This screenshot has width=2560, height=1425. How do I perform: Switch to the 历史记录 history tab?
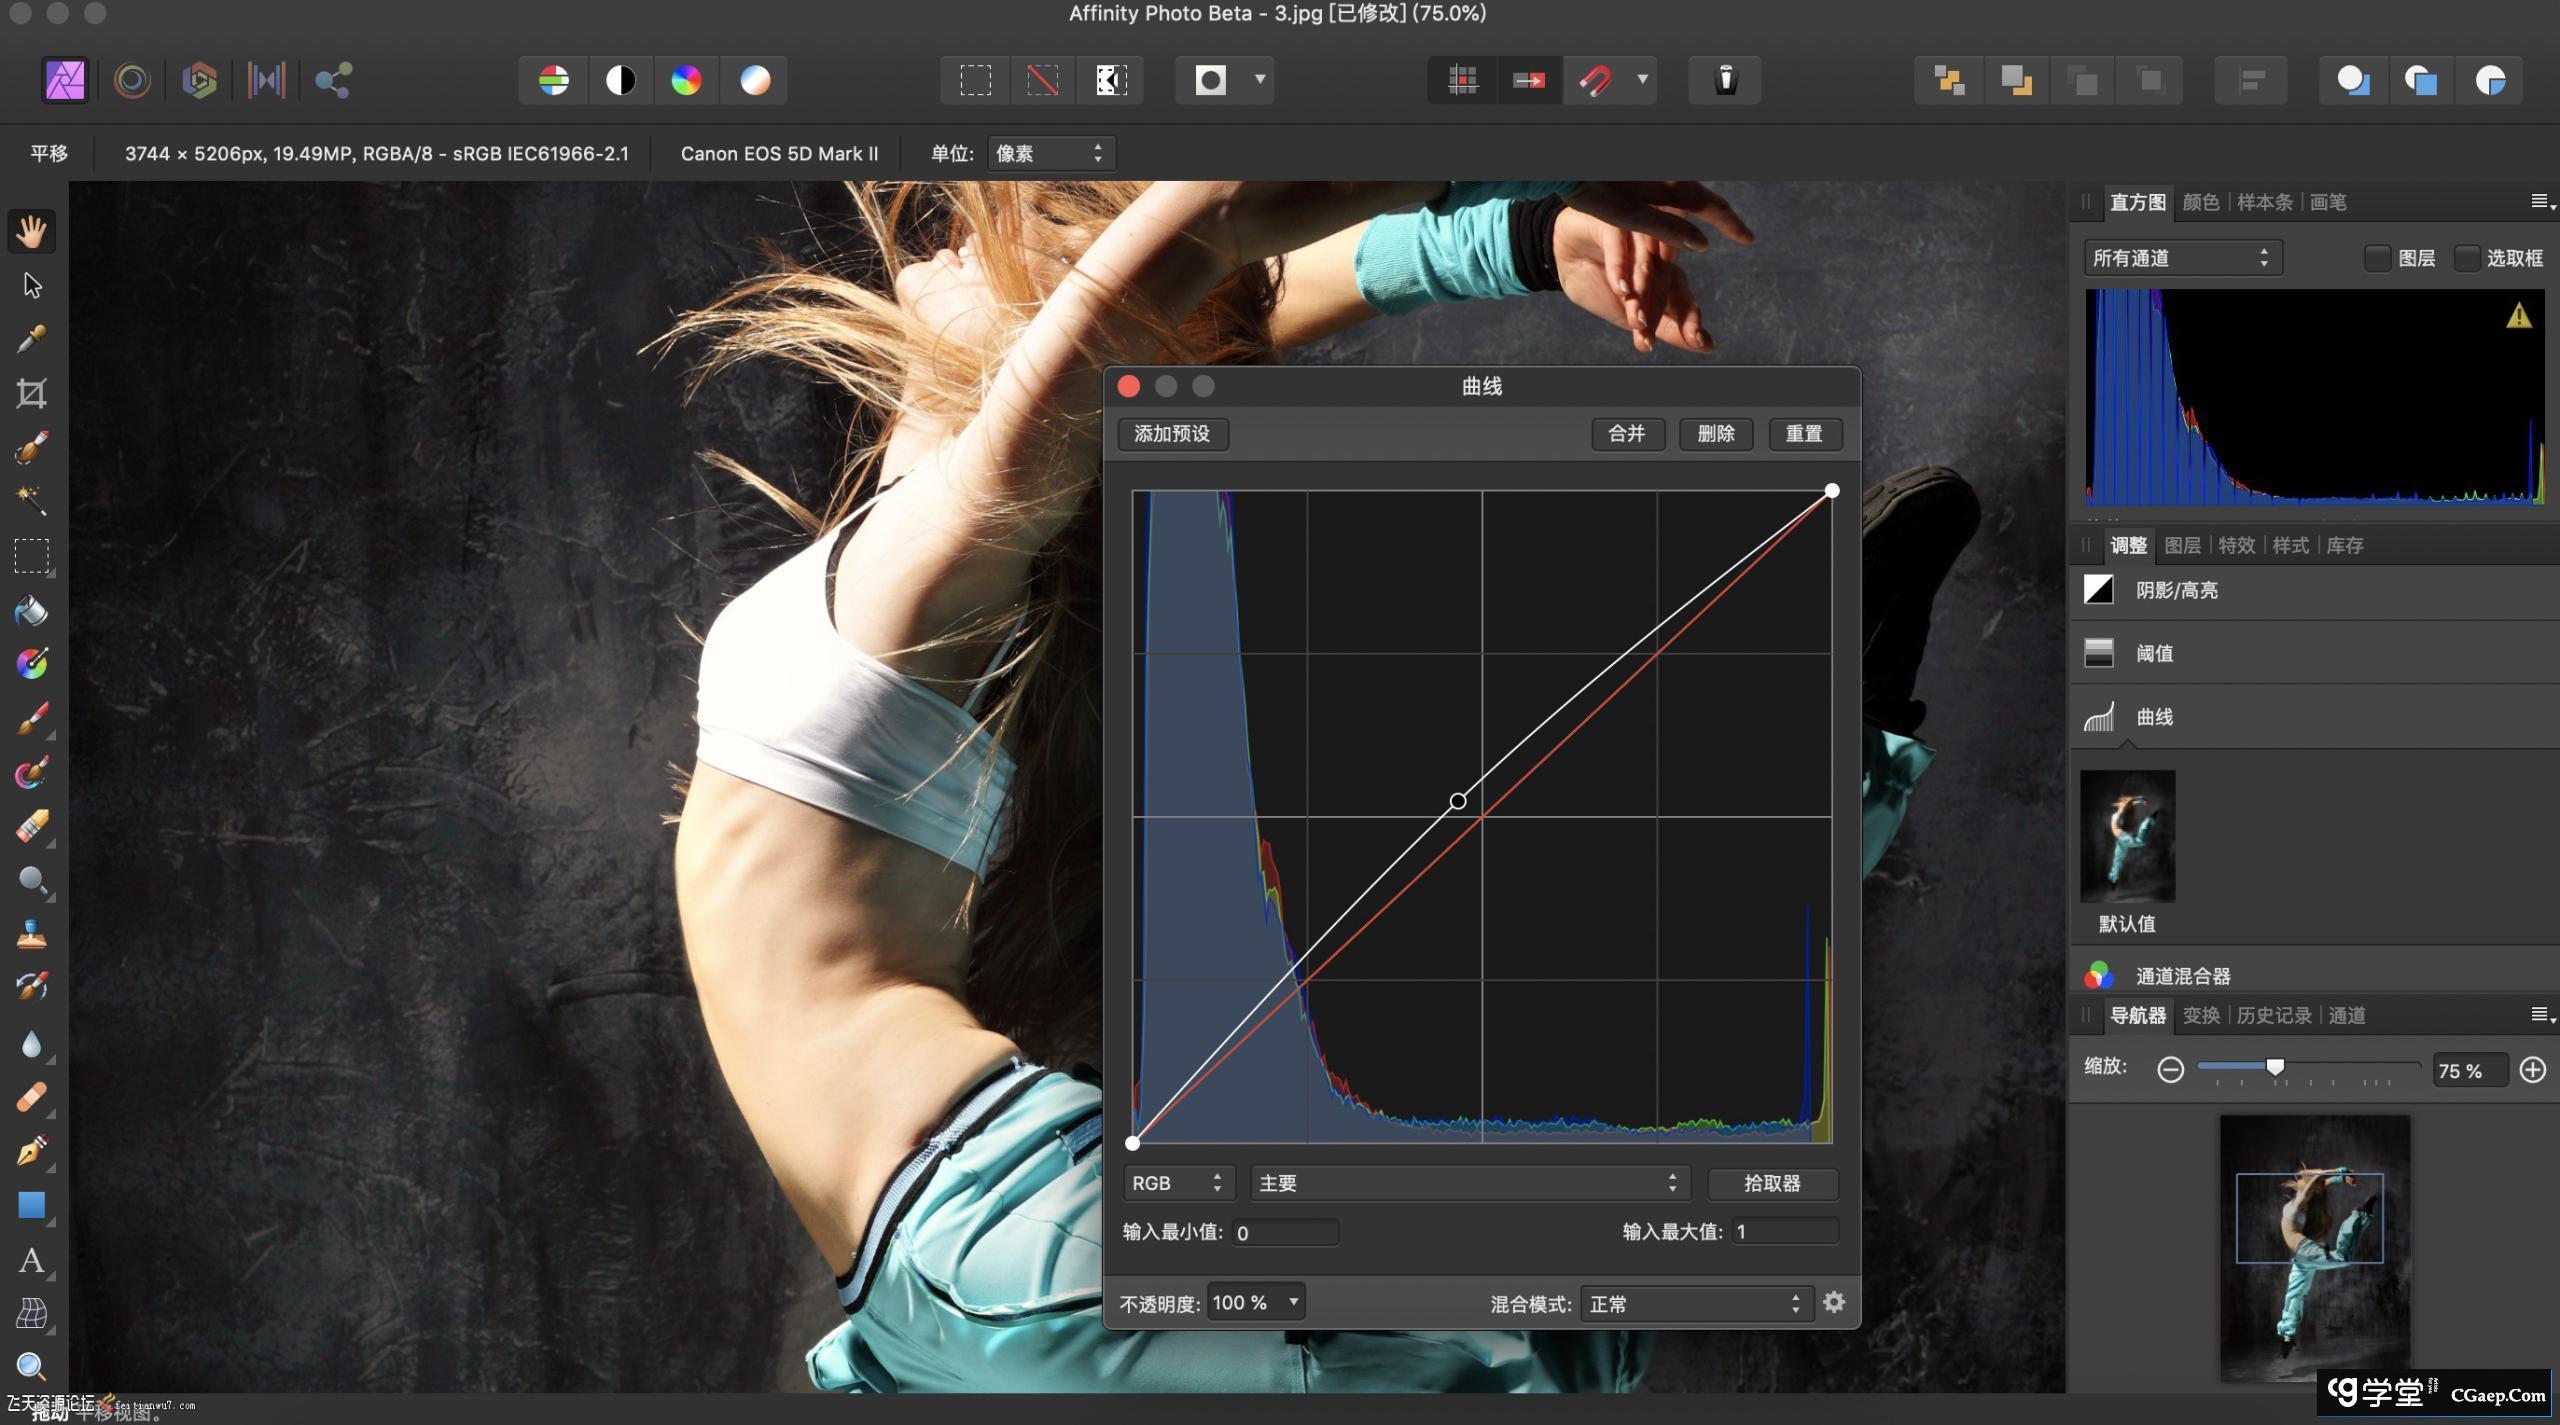point(2273,1015)
